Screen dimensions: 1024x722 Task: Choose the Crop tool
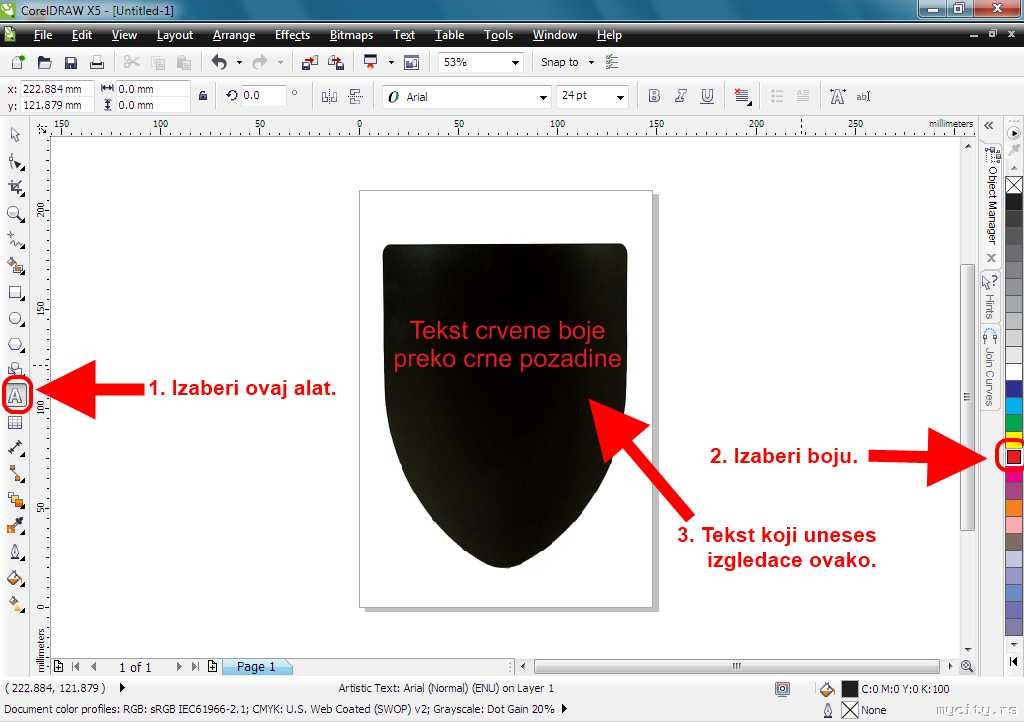pos(15,187)
